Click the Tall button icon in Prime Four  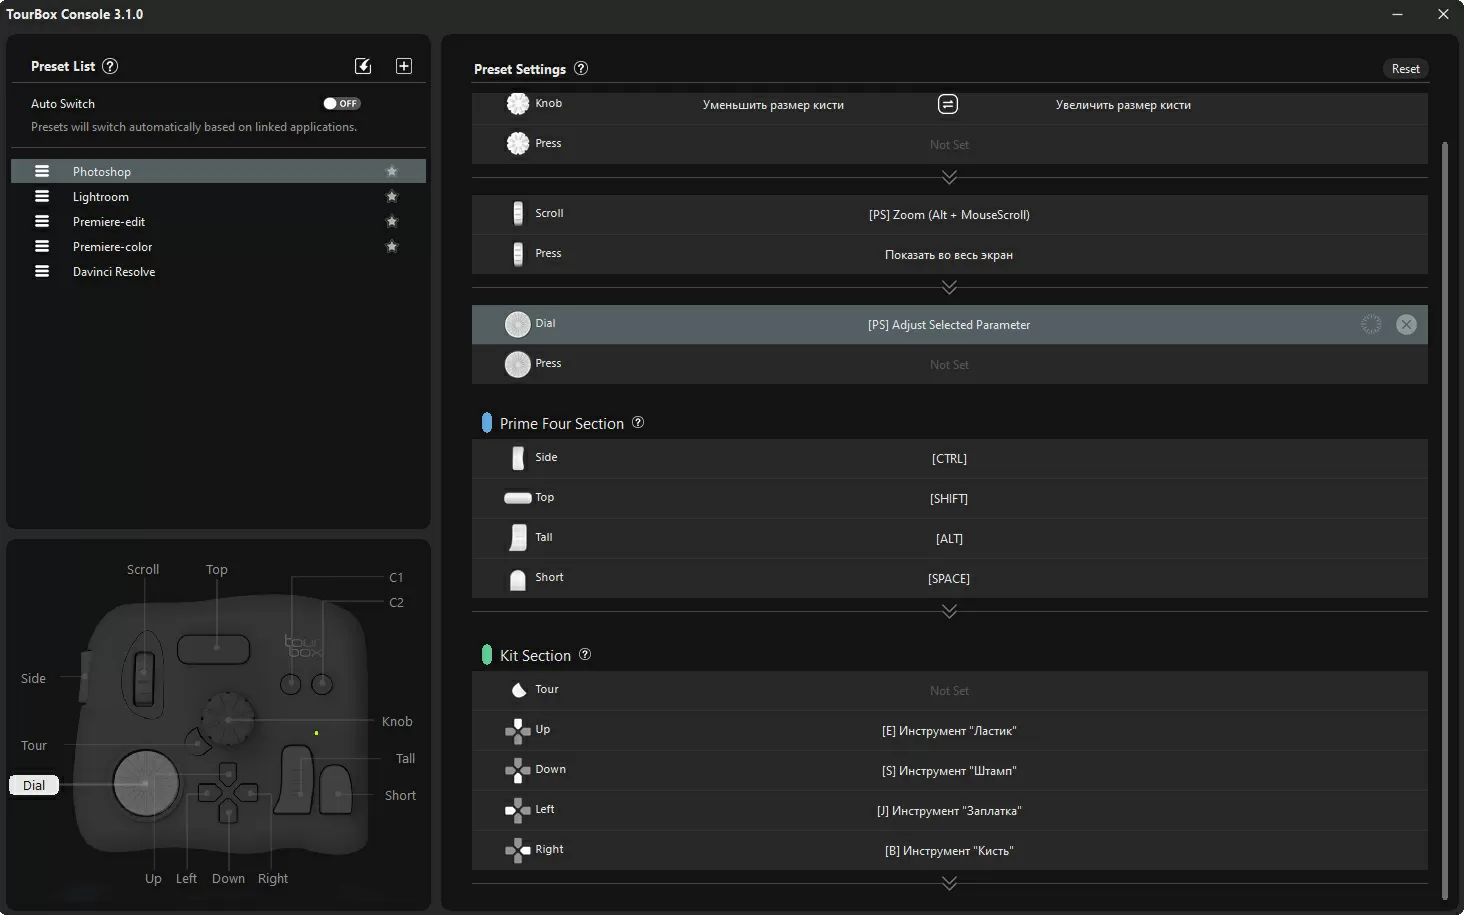517,538
